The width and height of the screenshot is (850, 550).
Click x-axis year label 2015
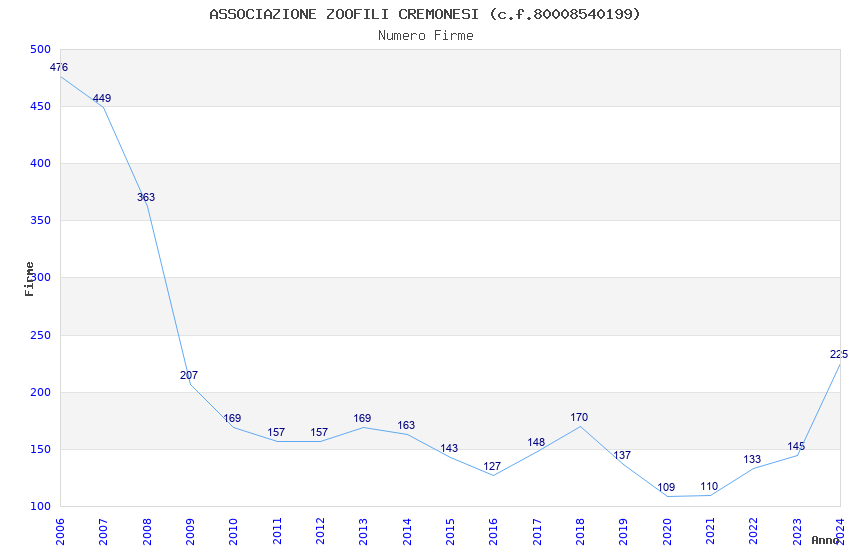(x=450, y=532)
